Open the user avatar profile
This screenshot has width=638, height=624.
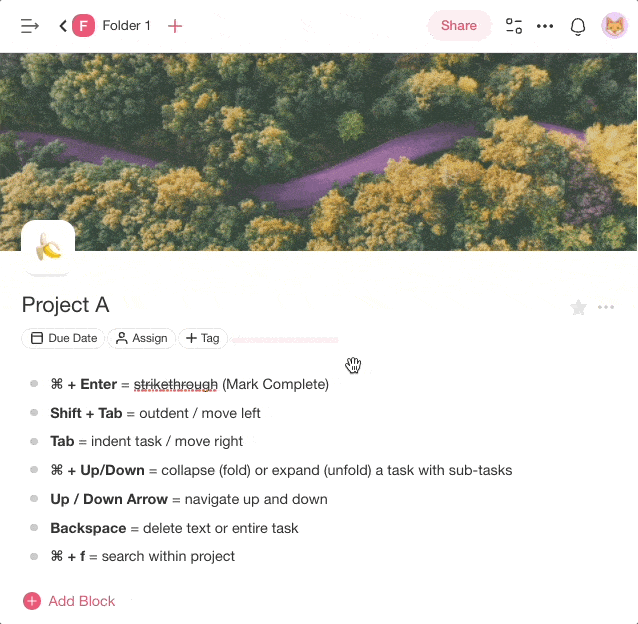[614, 26]
